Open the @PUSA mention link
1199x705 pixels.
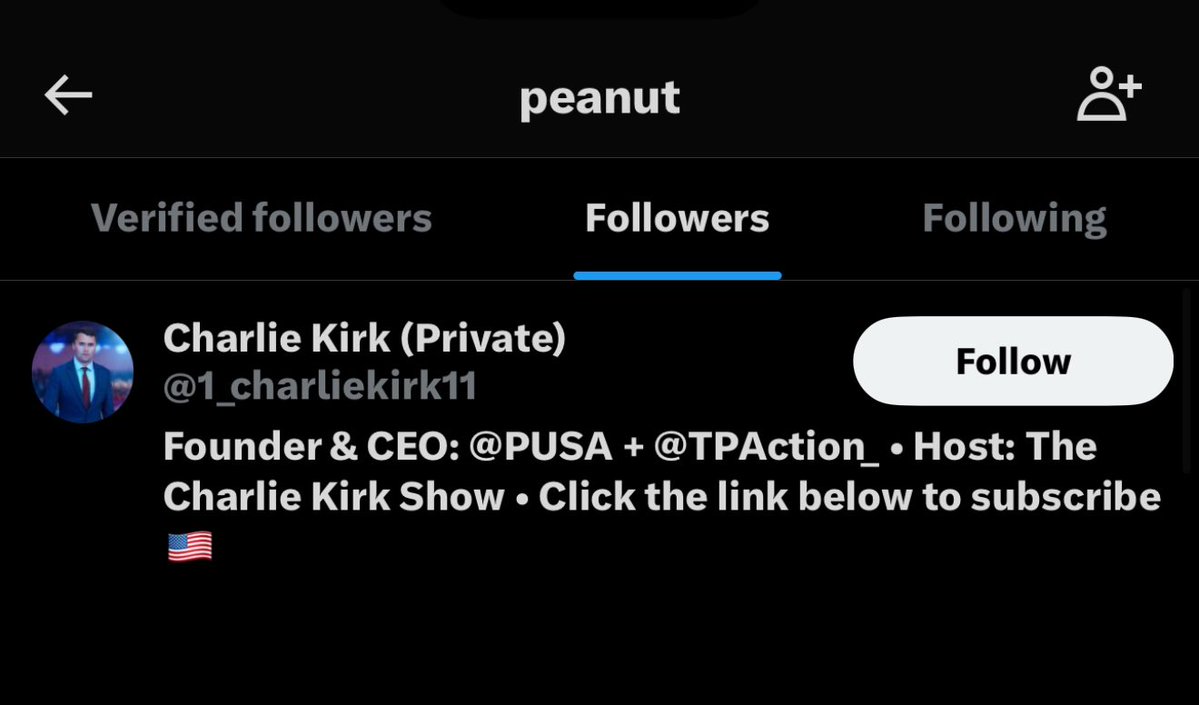(540, 447)
